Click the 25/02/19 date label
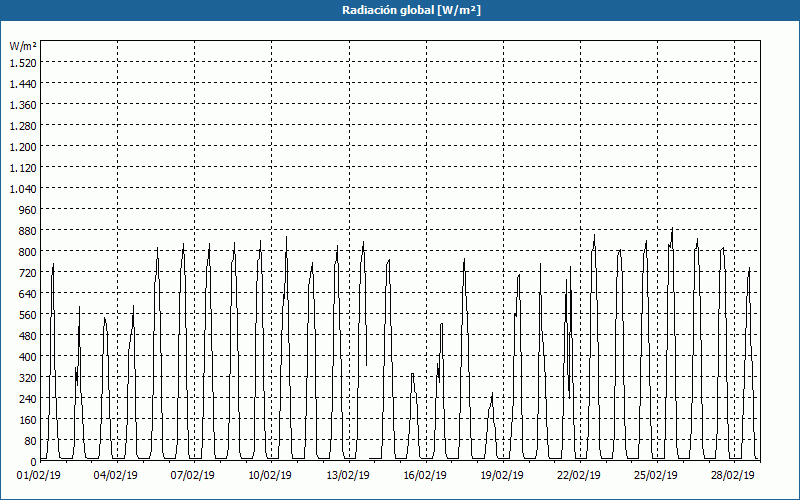The height and width of the screenshot is (500, 800). tap(657, 475)
